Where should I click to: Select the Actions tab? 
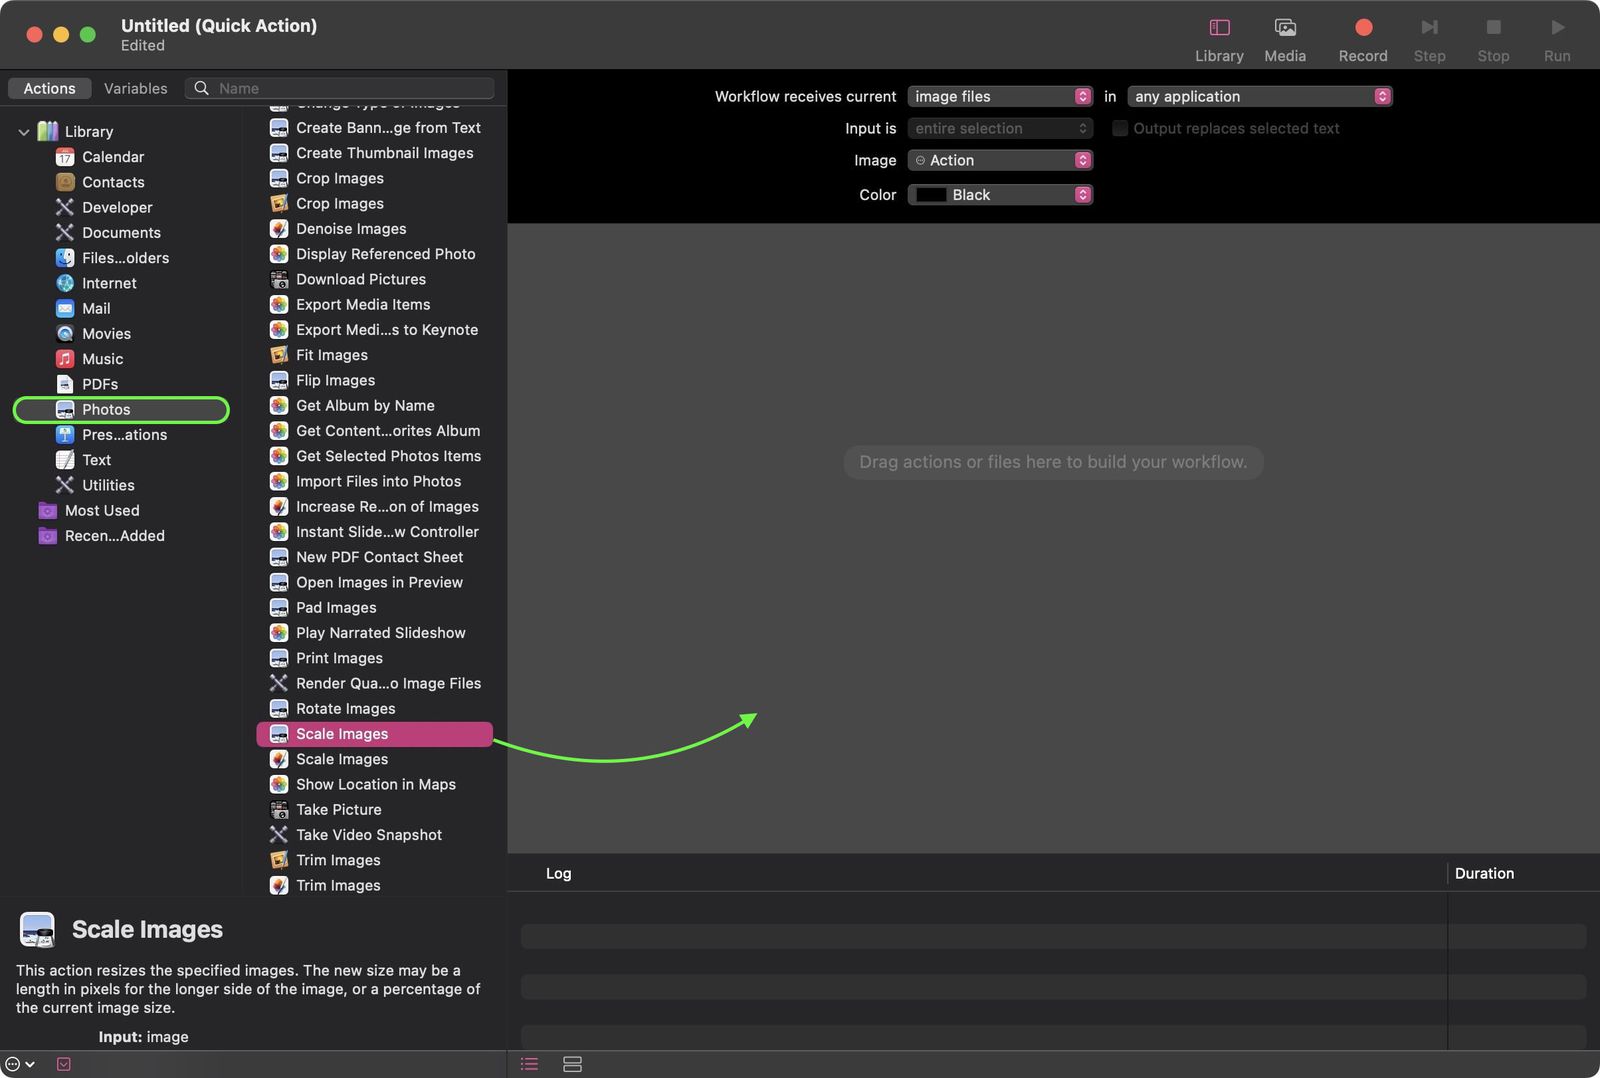point(49,88)
